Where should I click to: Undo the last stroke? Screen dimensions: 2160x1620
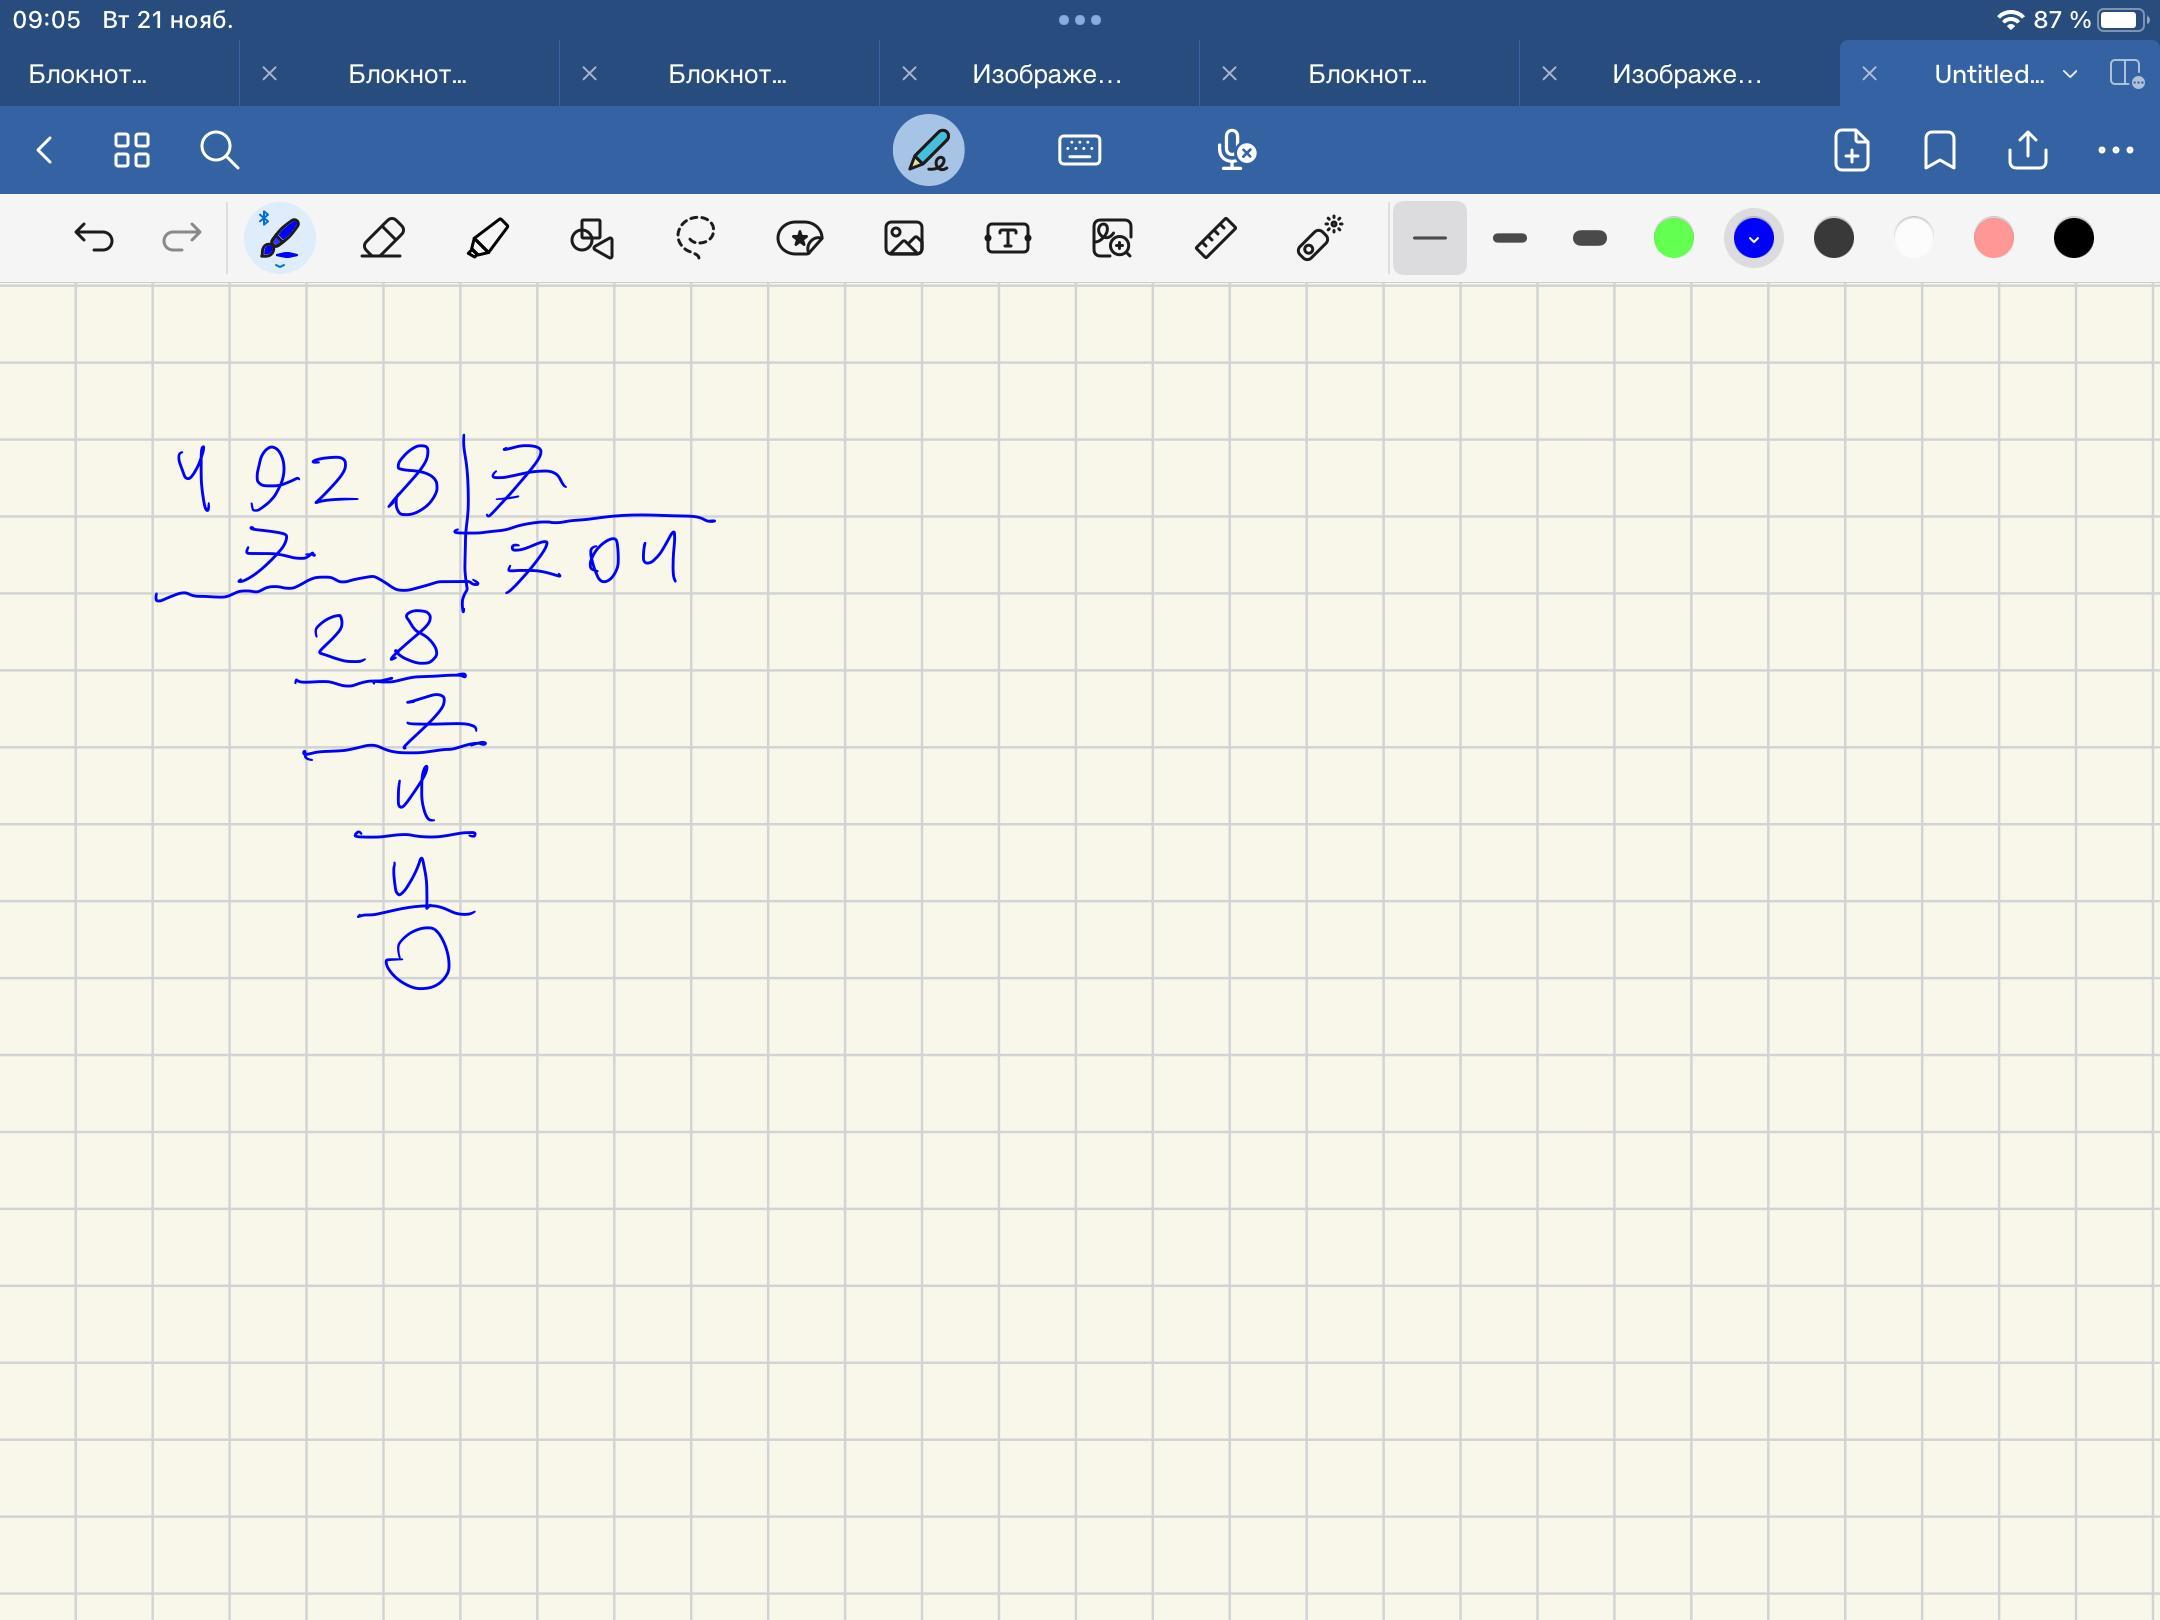94,238
